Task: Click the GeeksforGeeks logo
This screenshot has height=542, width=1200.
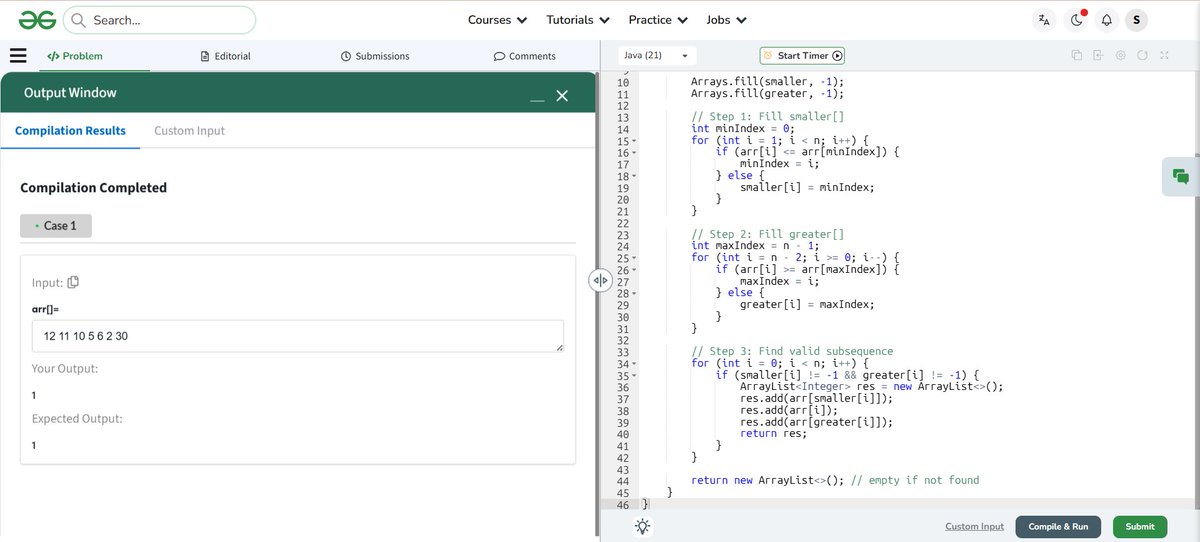Action: pos(36,20)
